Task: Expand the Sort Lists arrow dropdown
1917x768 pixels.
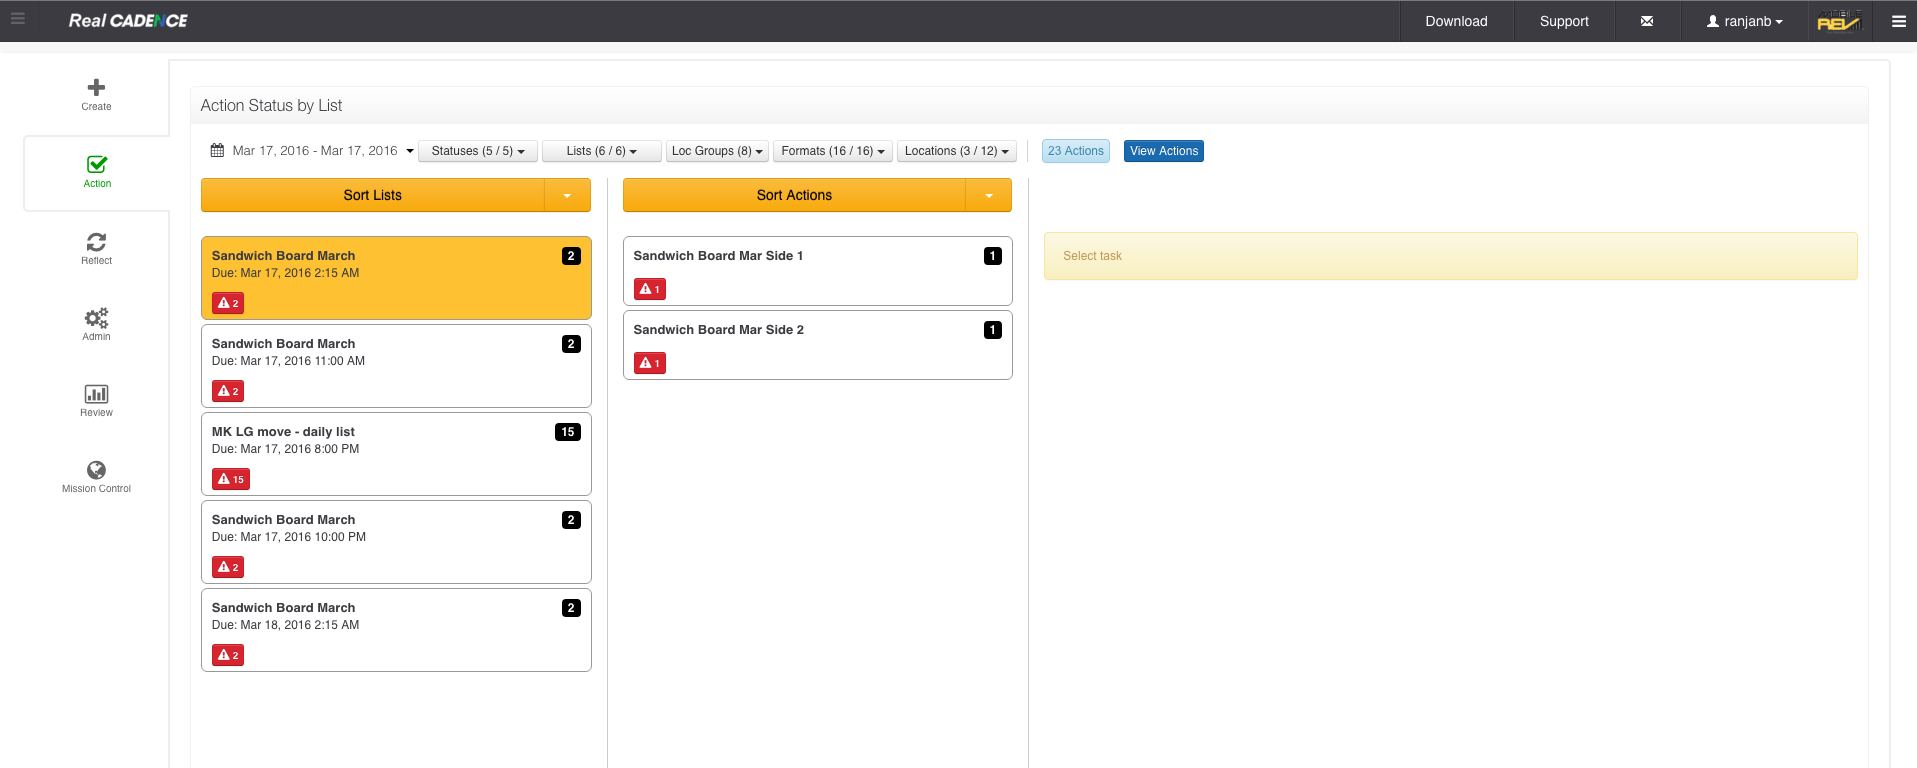Action: pos(567,195)
